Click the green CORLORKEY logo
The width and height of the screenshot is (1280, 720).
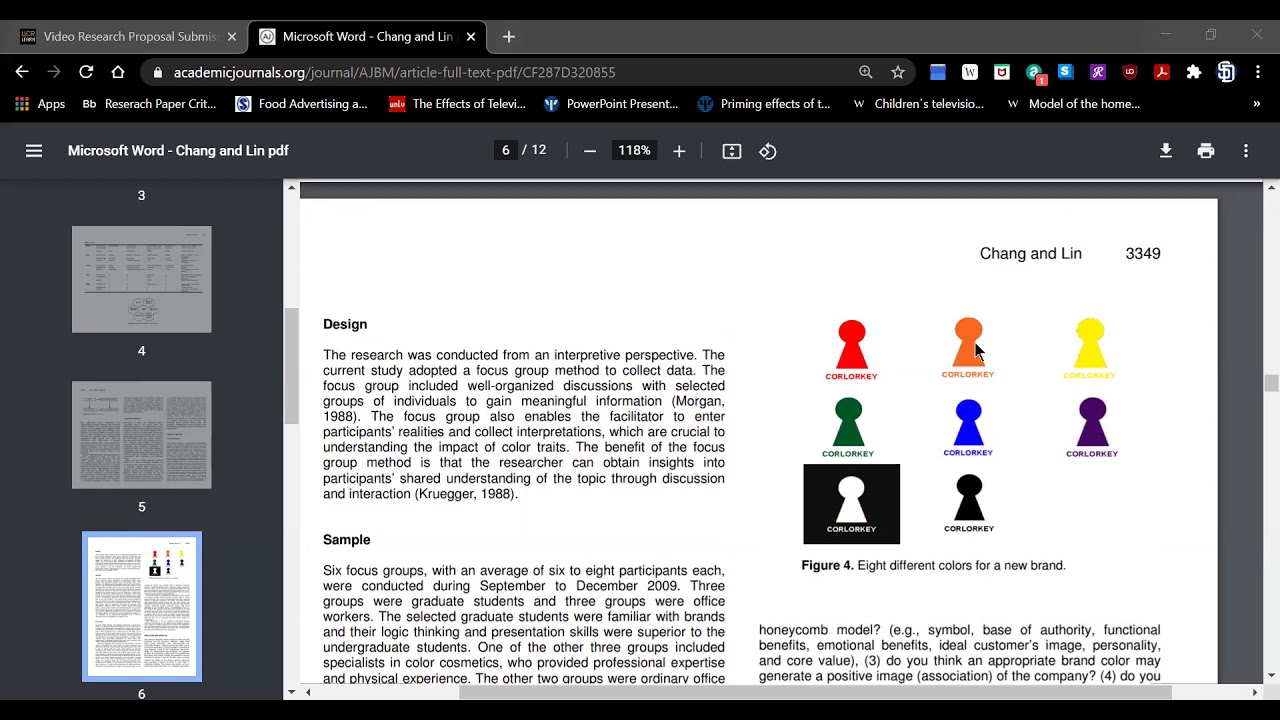848,428
